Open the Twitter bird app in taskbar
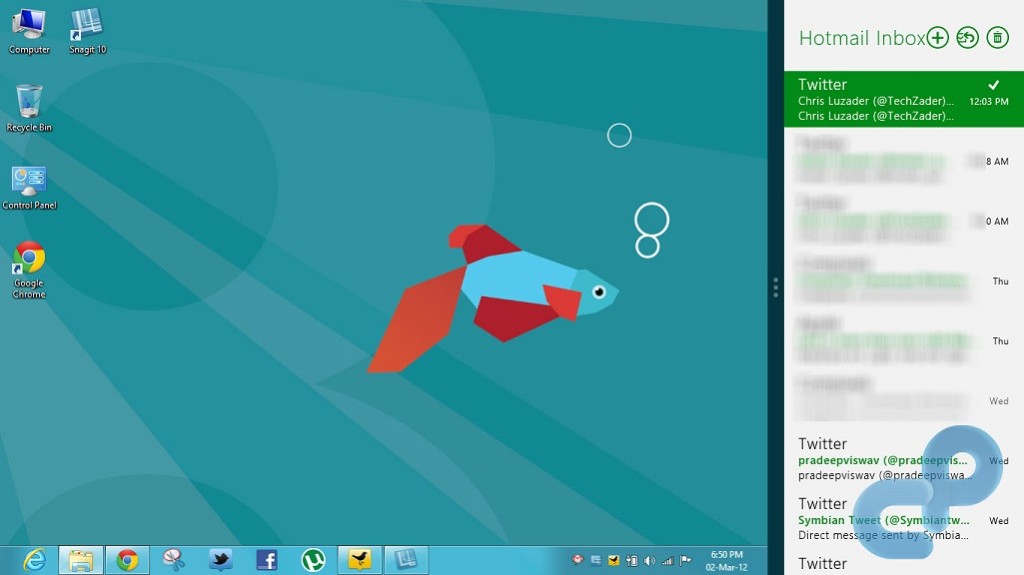Screen dimensions: 1024x575 (x=221, y=560)
